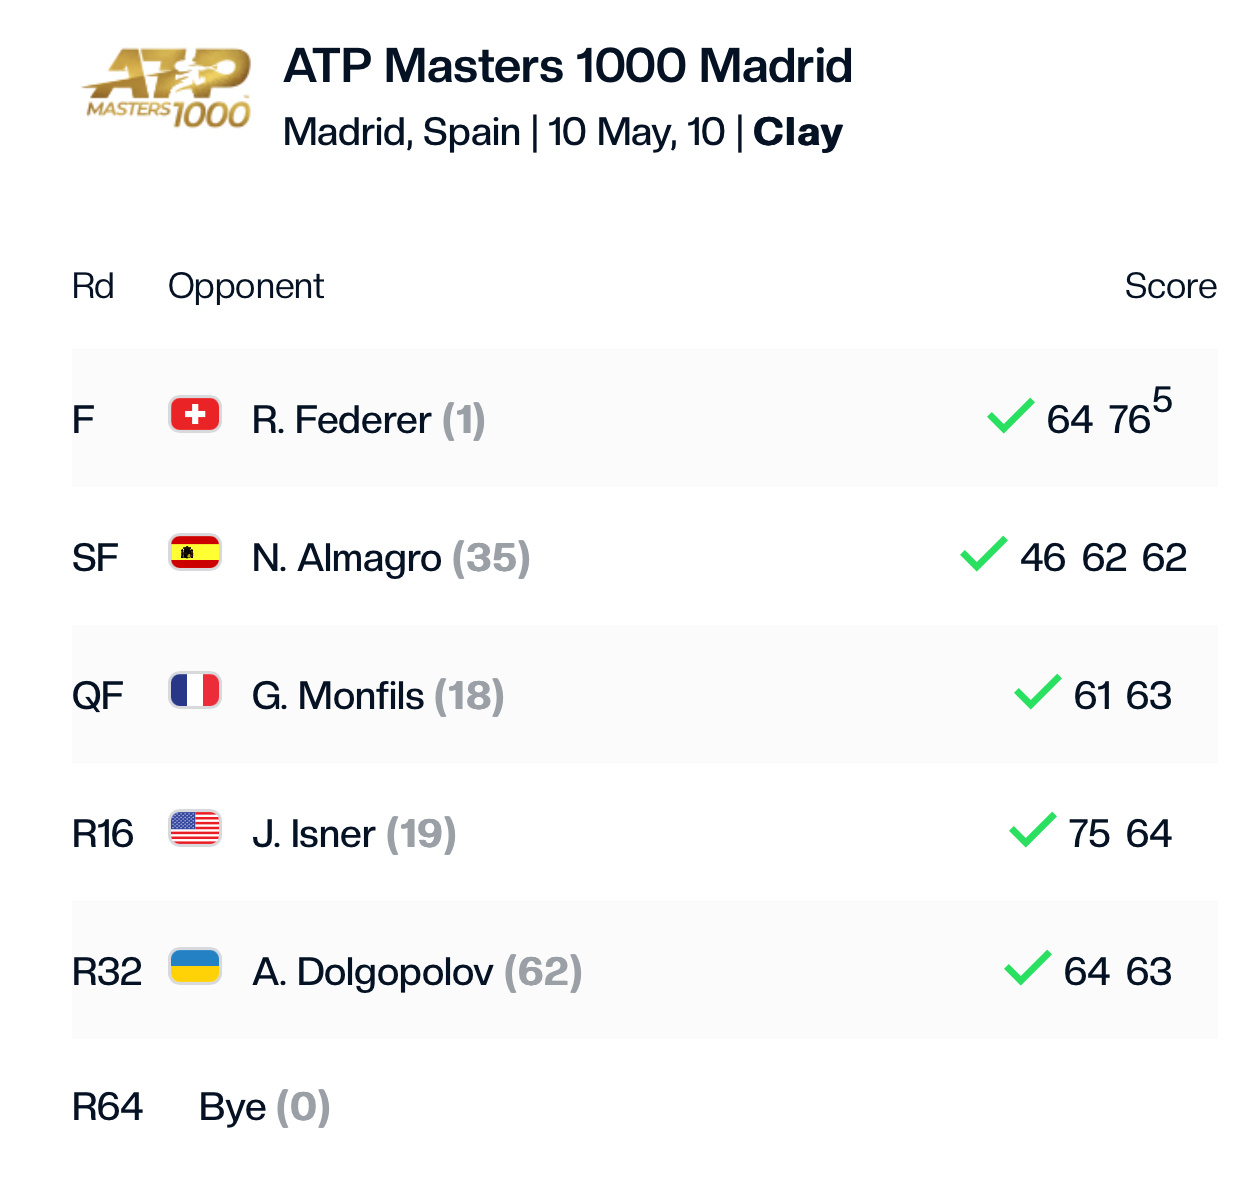Click the USA flag icon beside Isner
This screenshot has width=1252, height=1178.
pos(195,828)
